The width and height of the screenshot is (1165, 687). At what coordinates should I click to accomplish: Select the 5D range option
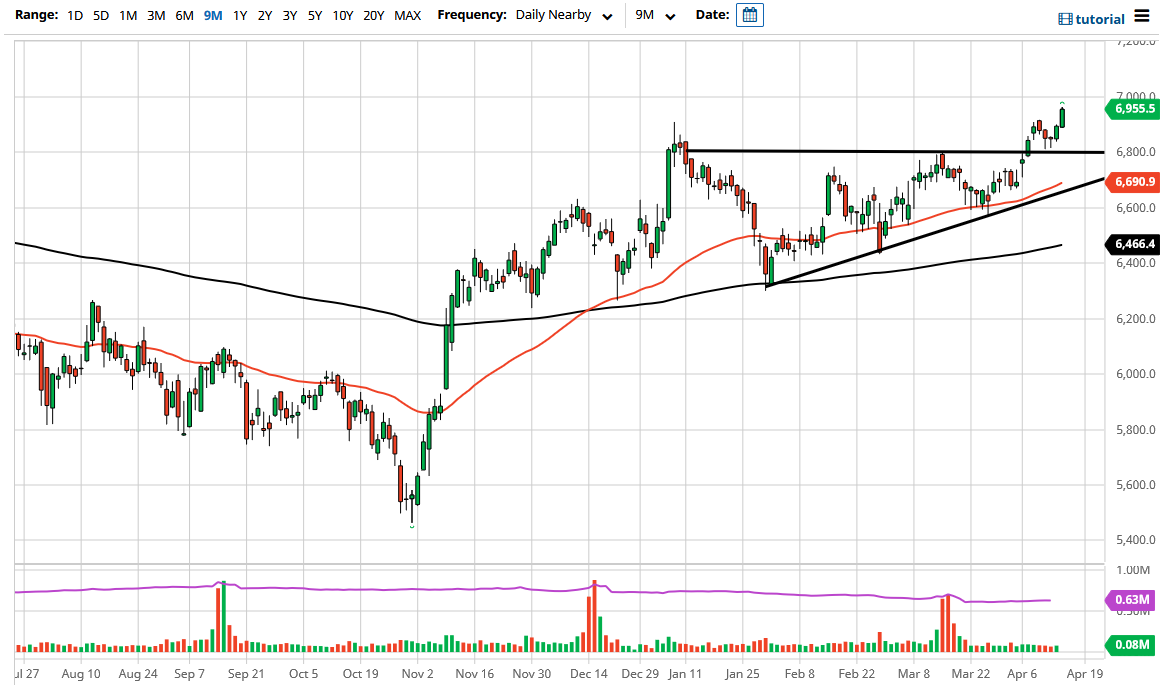coord(101,15)
